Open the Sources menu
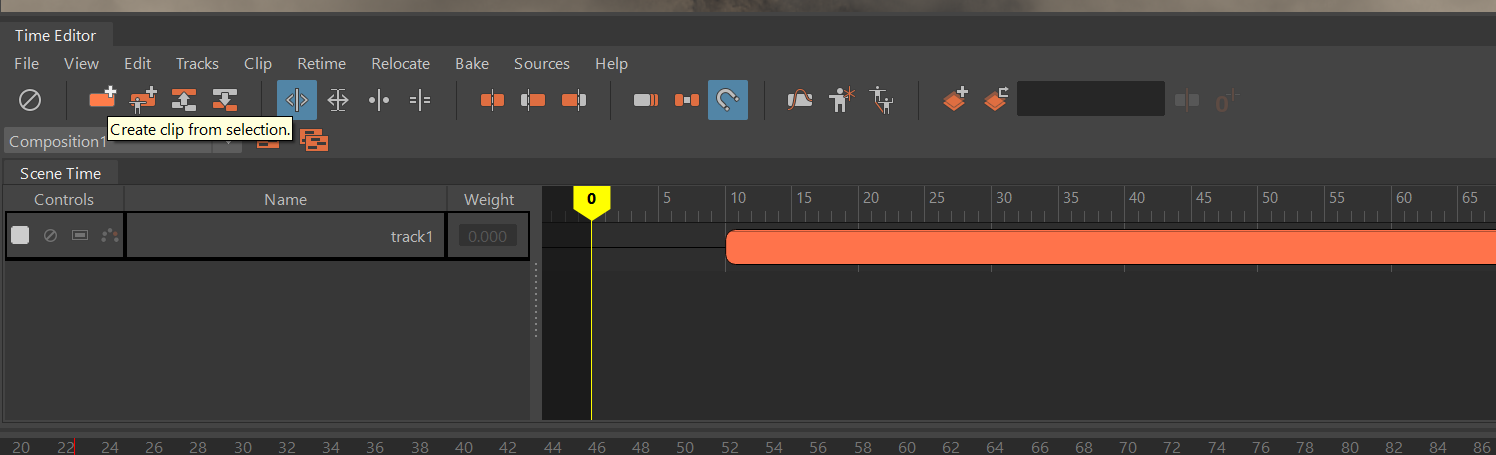Viewport: 1496px width, 455px height. [542, 63]
